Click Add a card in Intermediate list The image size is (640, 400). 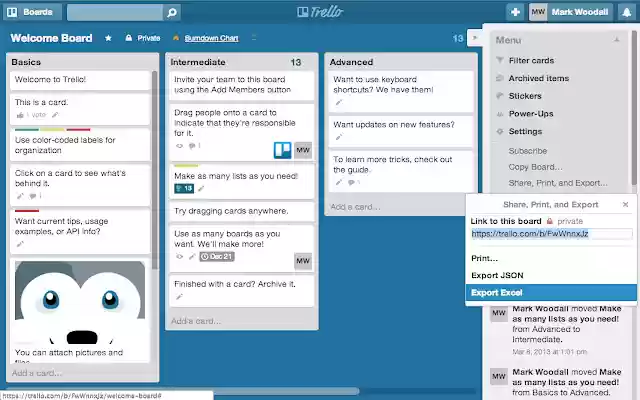(x=196, y=321)
